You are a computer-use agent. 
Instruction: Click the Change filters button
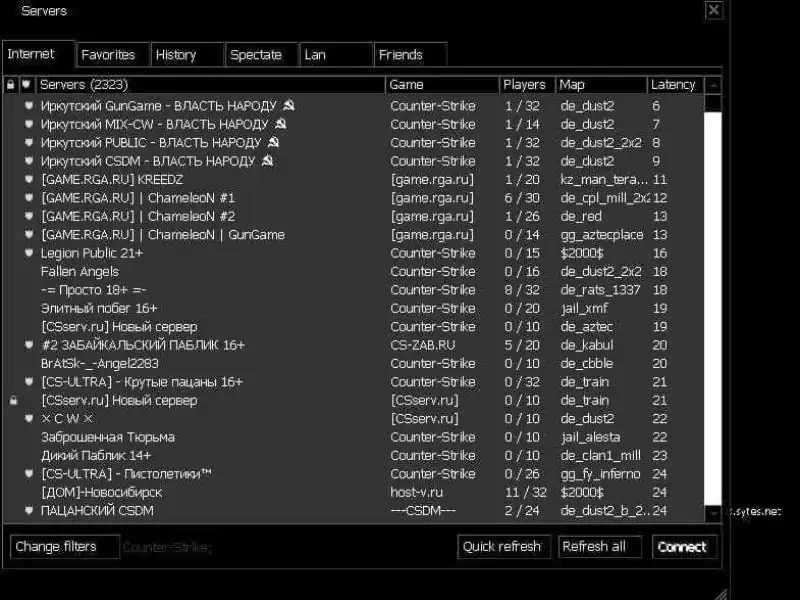(65, 547)
